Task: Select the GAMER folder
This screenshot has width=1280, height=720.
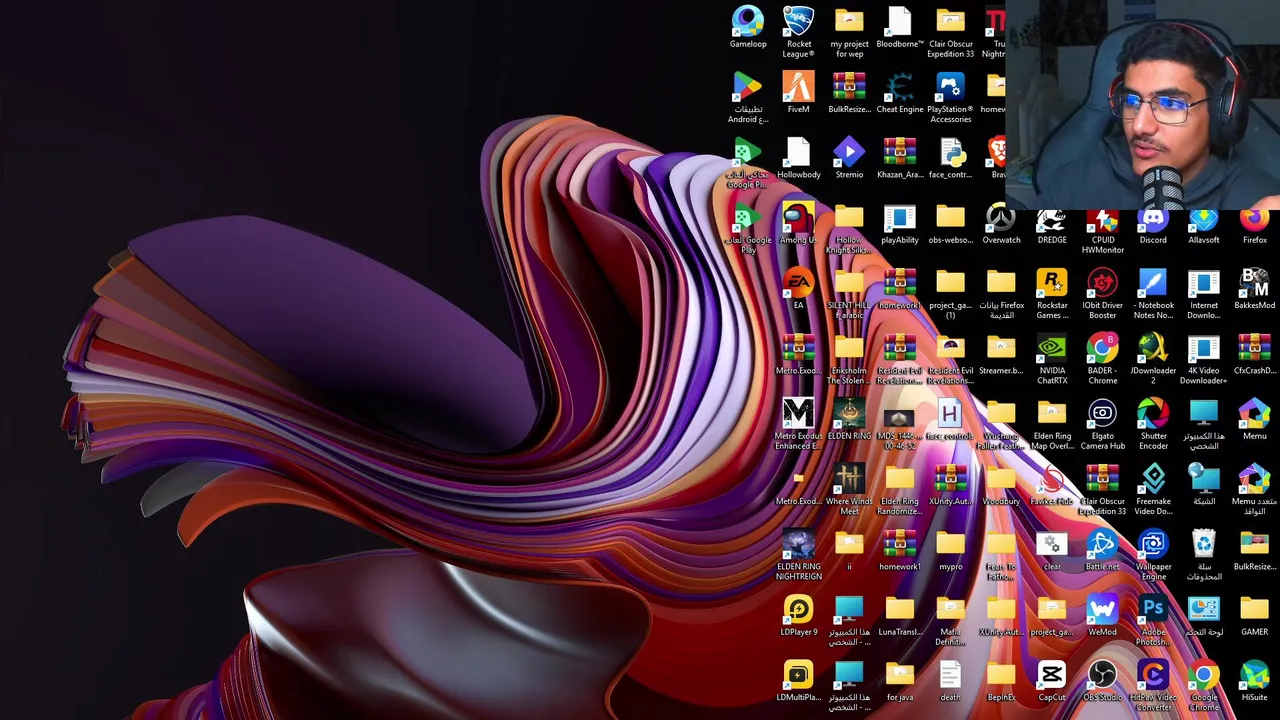Action: pyautogui.click(x=1254, y=616)
